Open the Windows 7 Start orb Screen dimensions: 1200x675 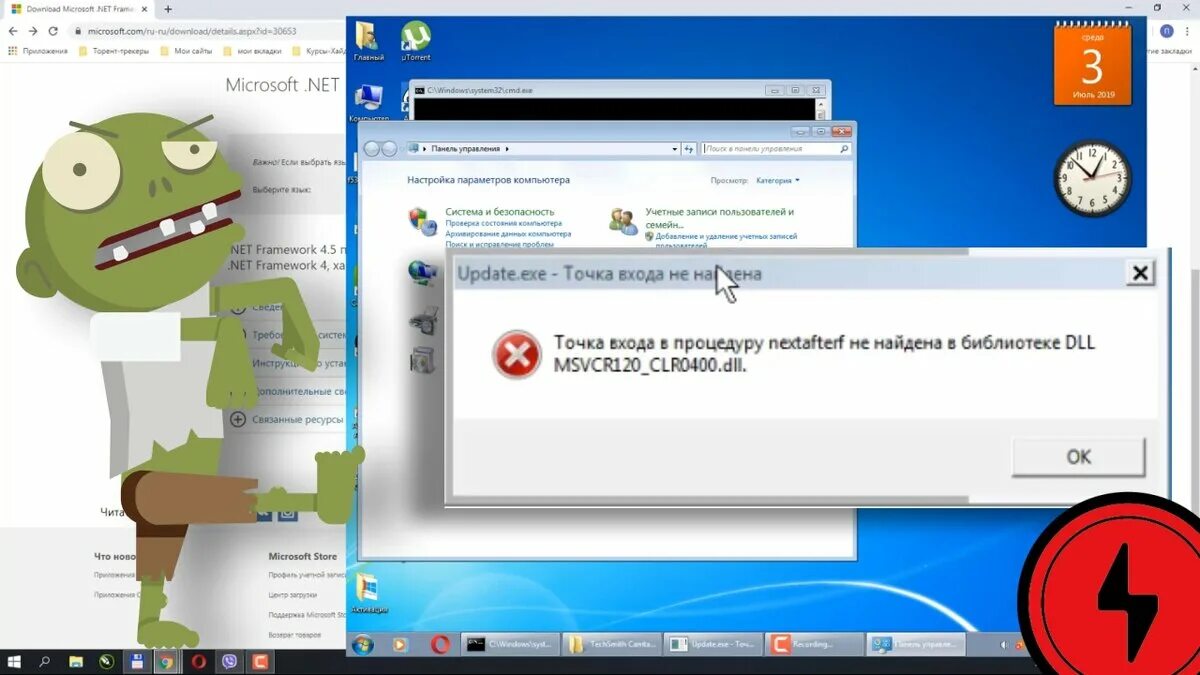point(361,644)
